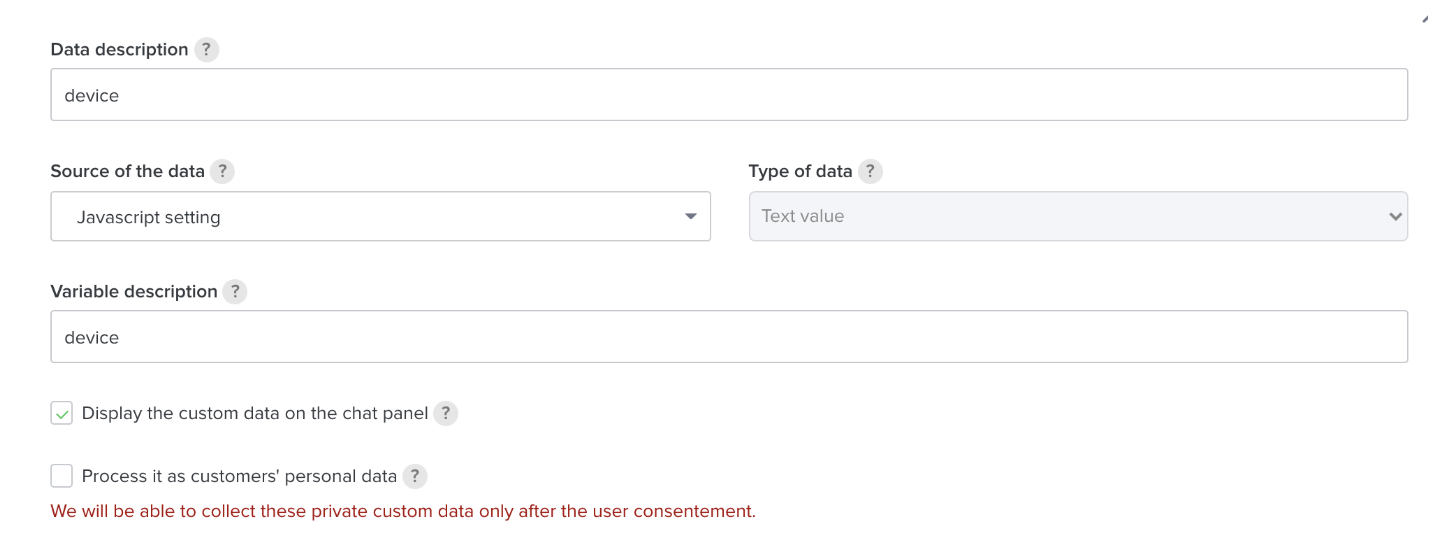Click into the Data description text field
The image size is (1450, 544).
(728, 95)
